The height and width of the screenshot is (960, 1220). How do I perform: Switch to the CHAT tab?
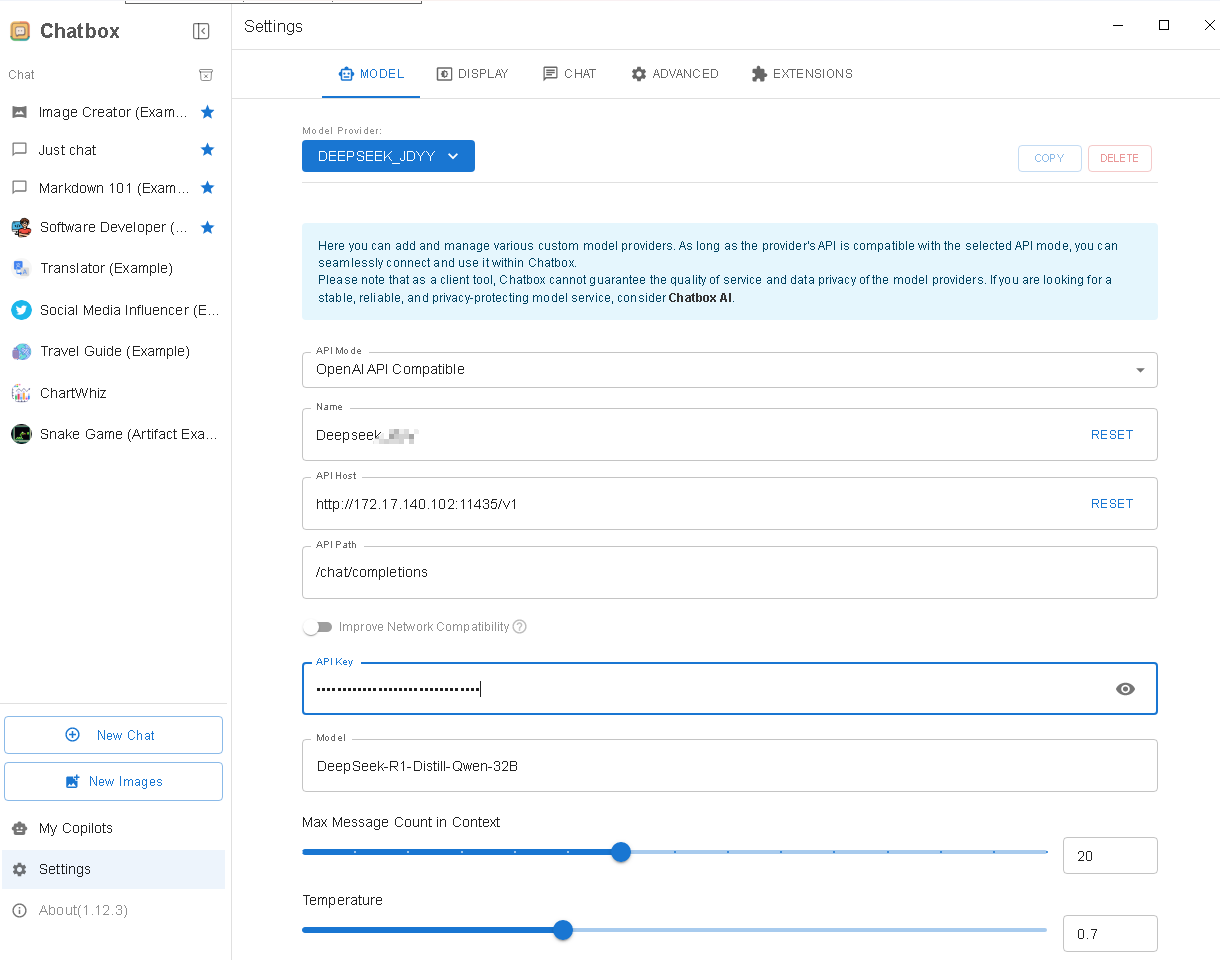(569, 74)
